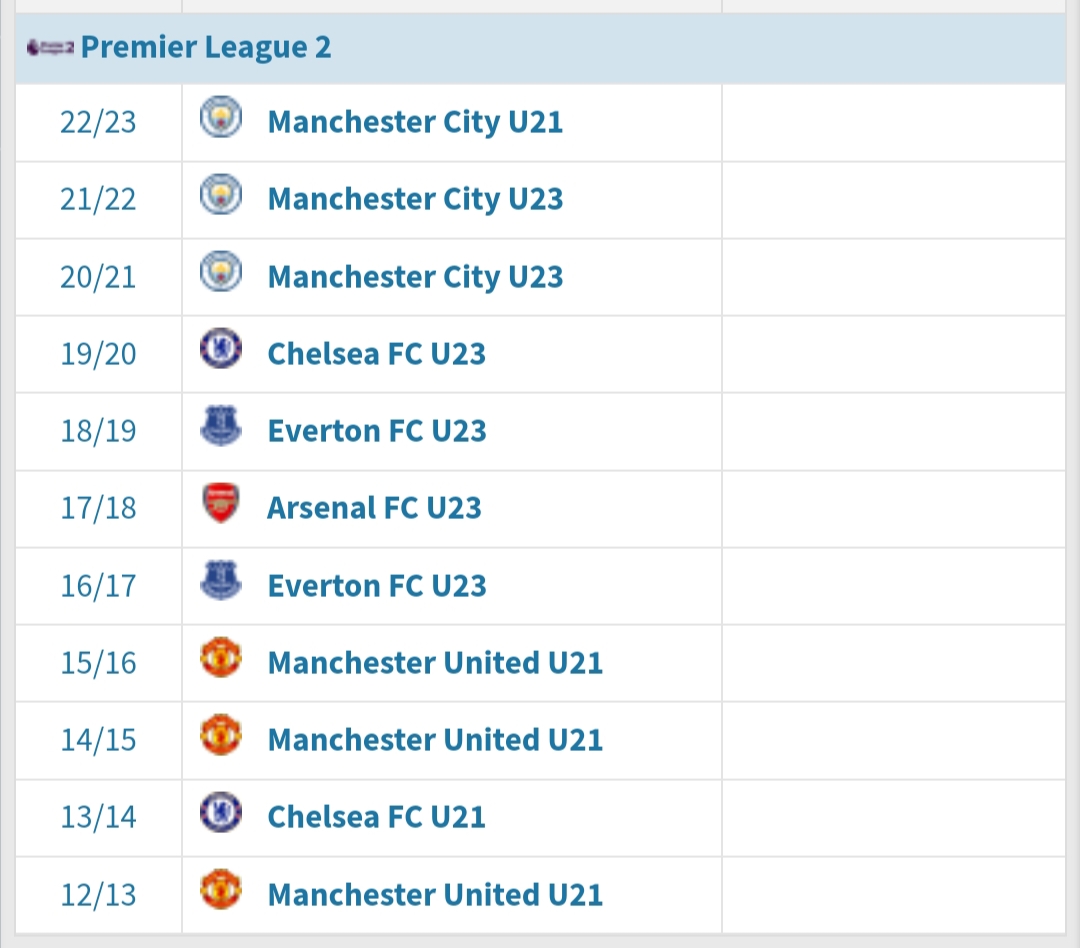
Task: Open Arsenal FC U23 team link
Action: point(374,508)
